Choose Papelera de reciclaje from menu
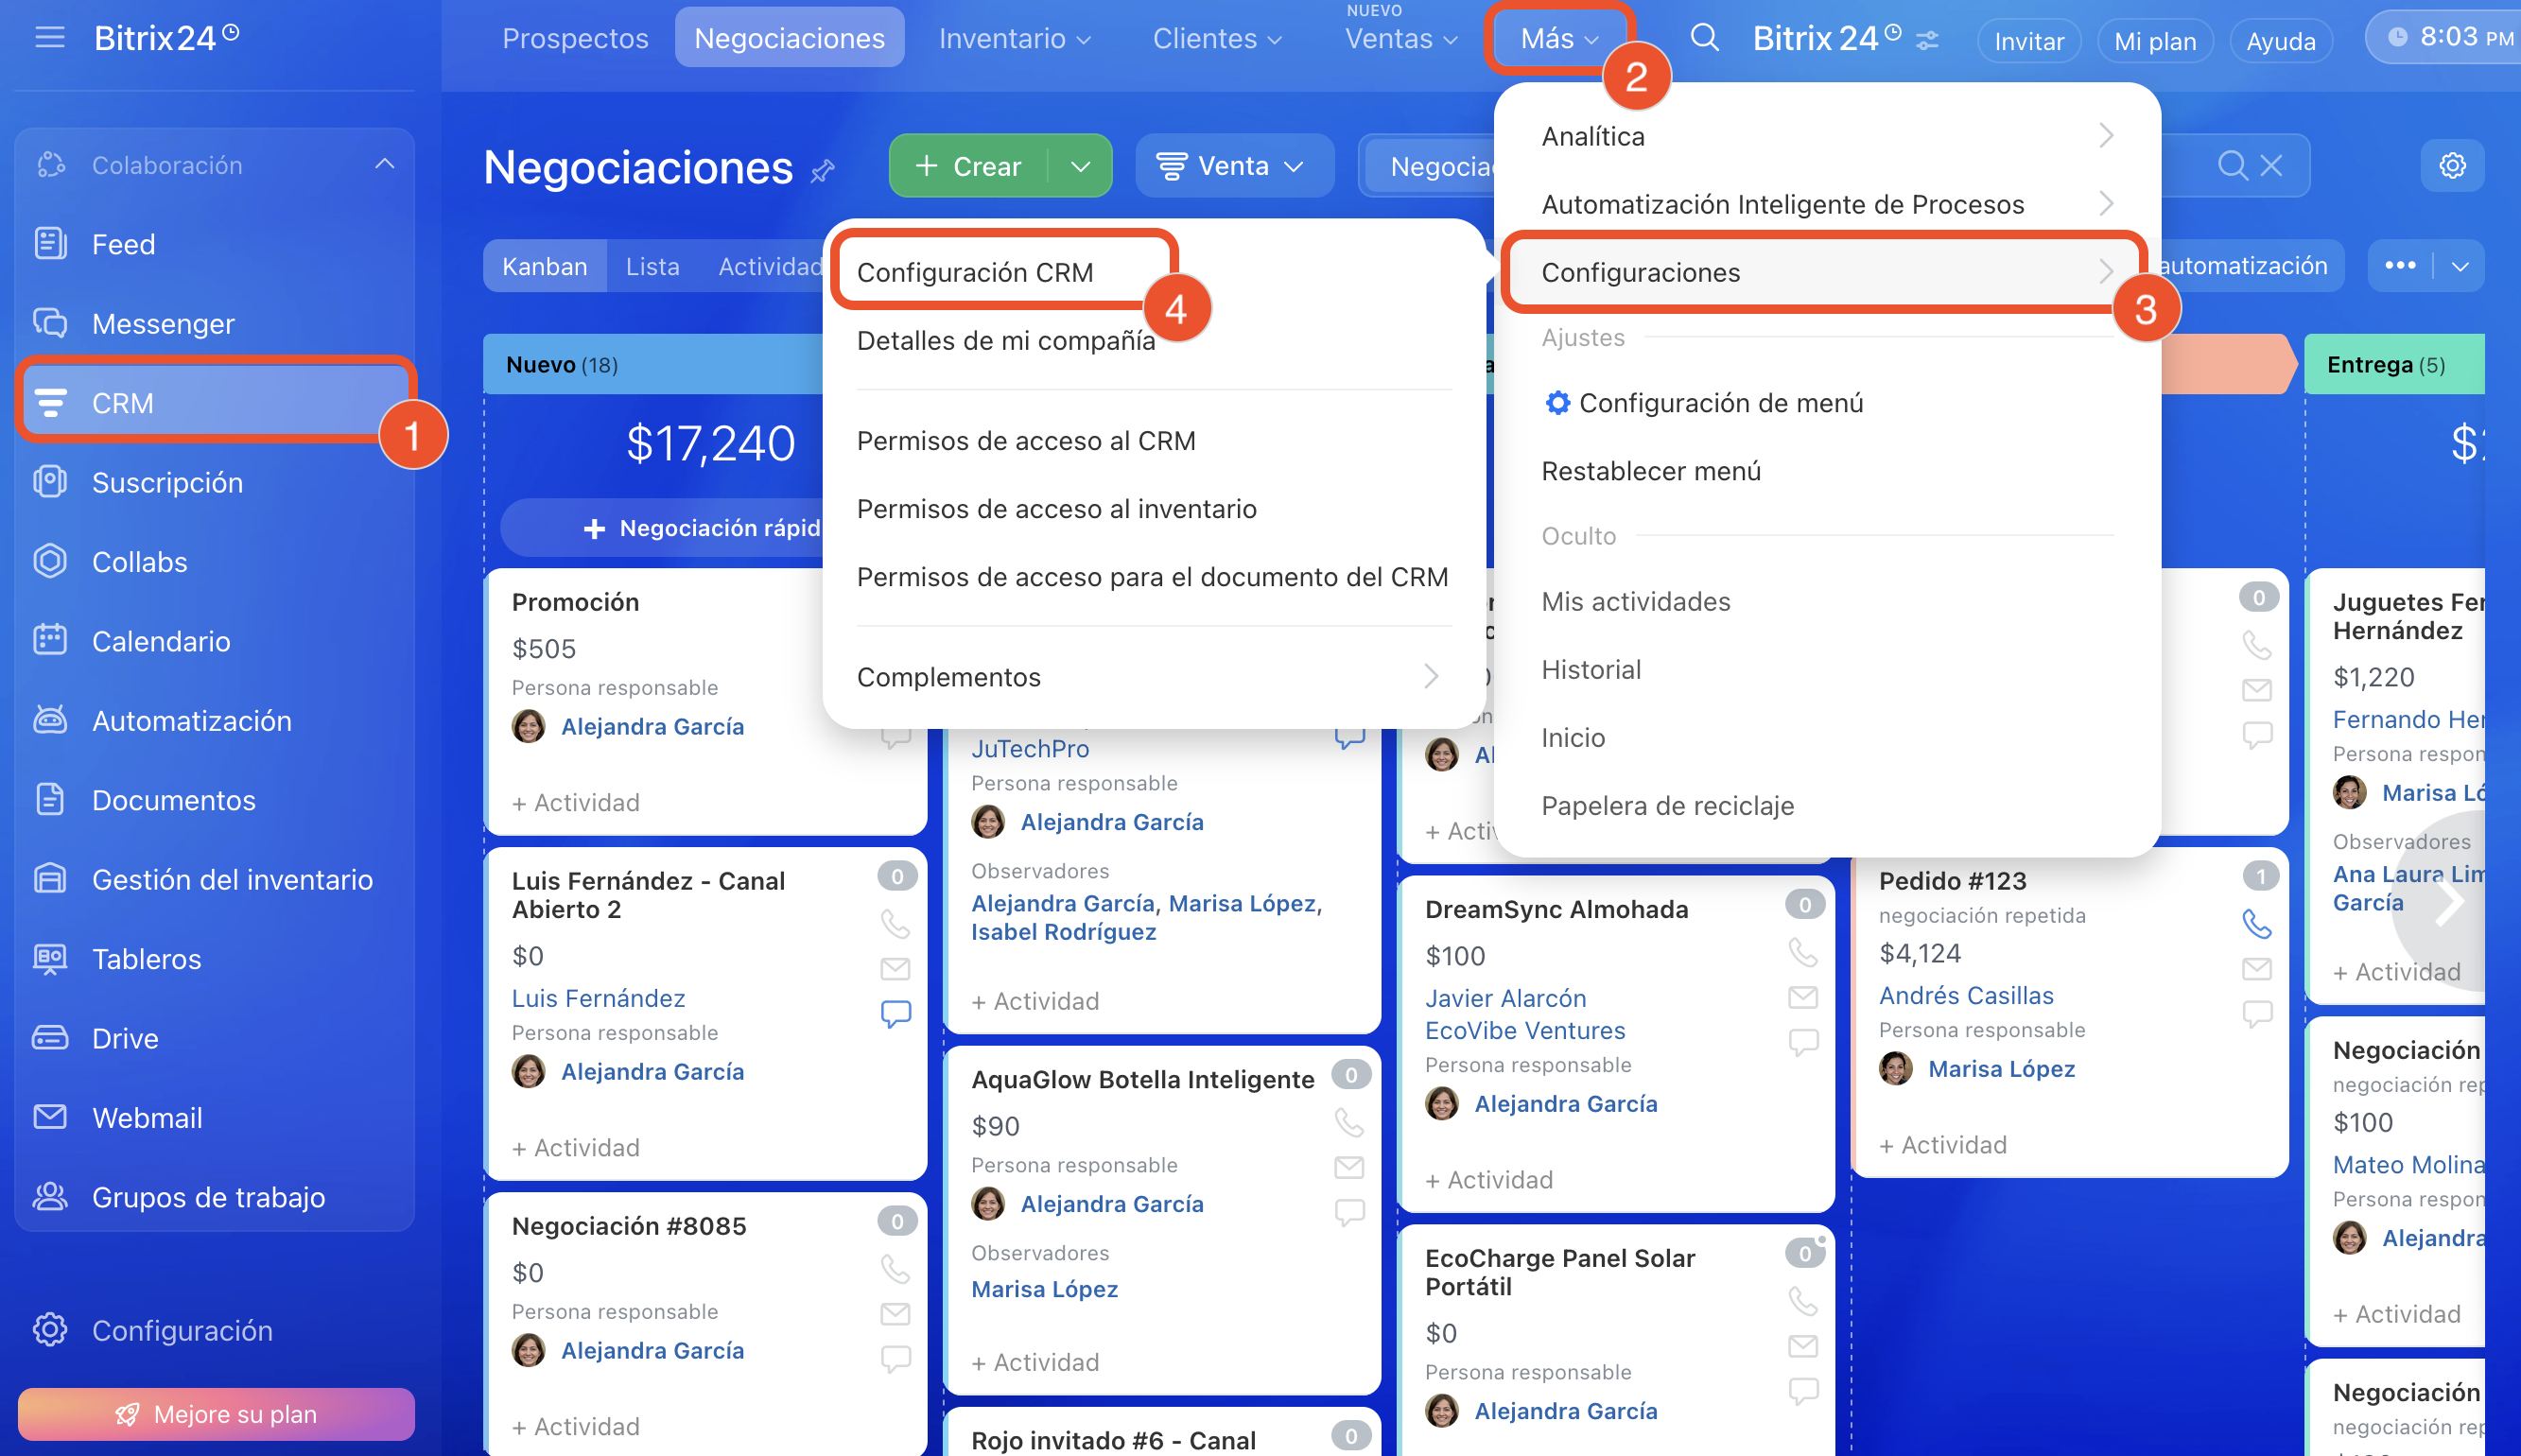2521x1456 pixels. point(1667,805)
